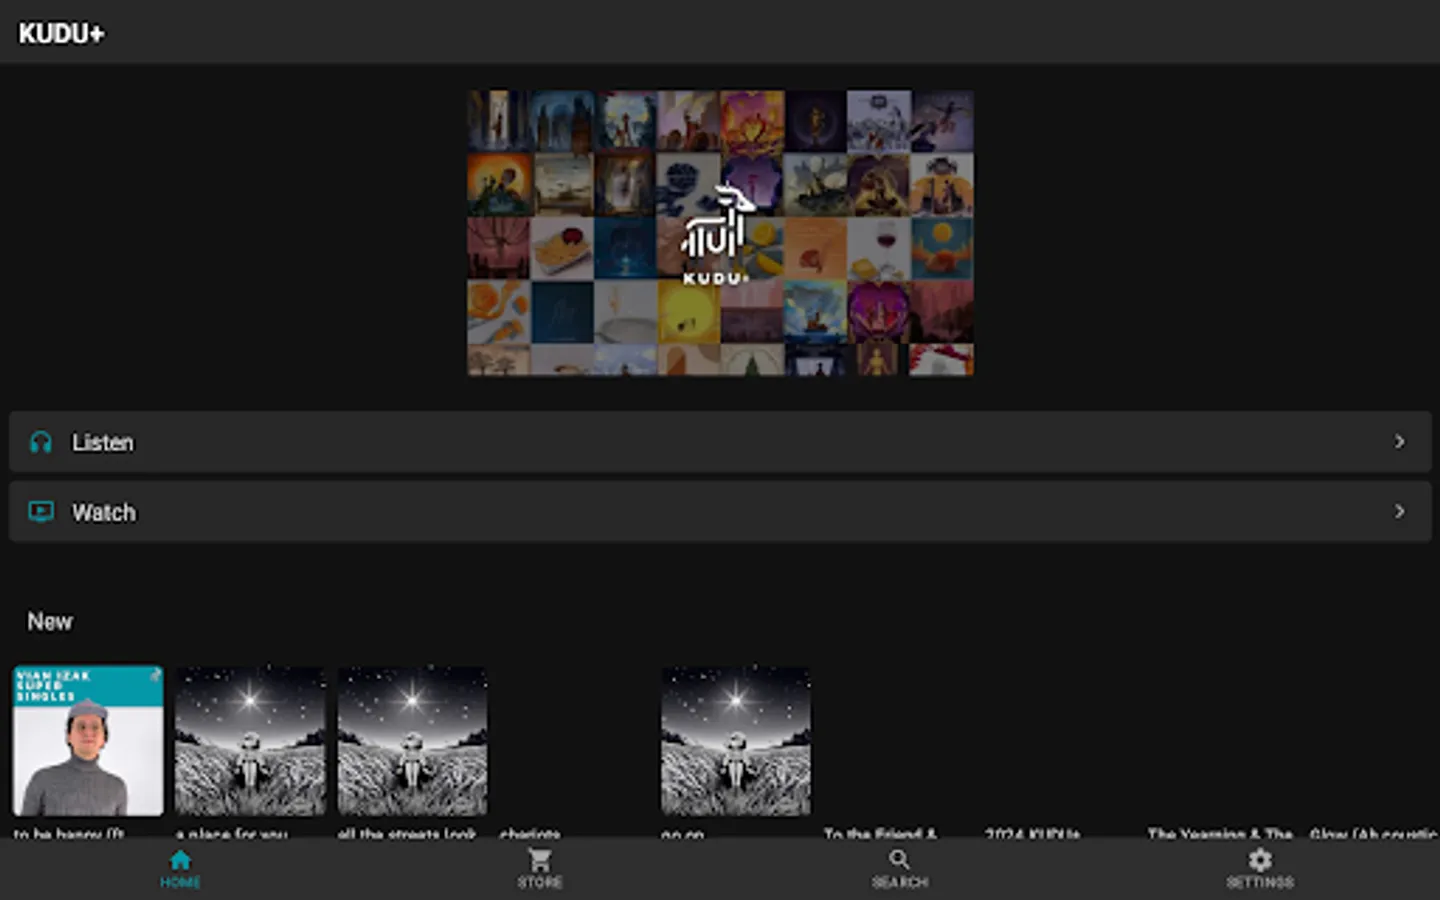Open the 'to be happy' Vian Izak single
This screenshot has width=1440, height=900.
(87, 742)
